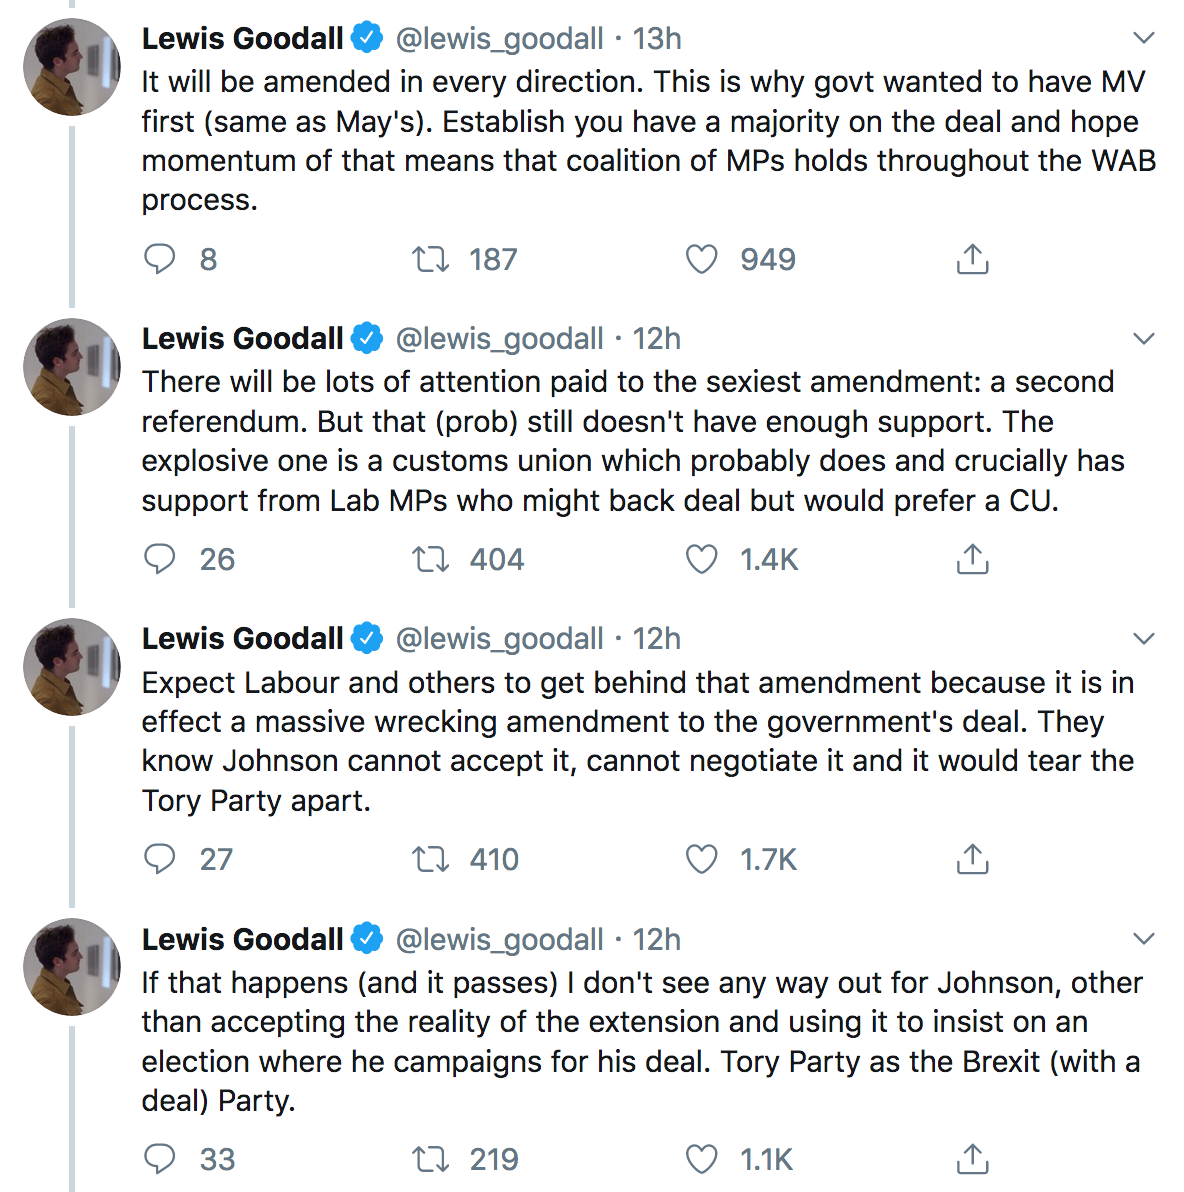The image size is (1184, 1192).
Task: Reply to the 13h tweet about amendments
Action: (160, 259)
